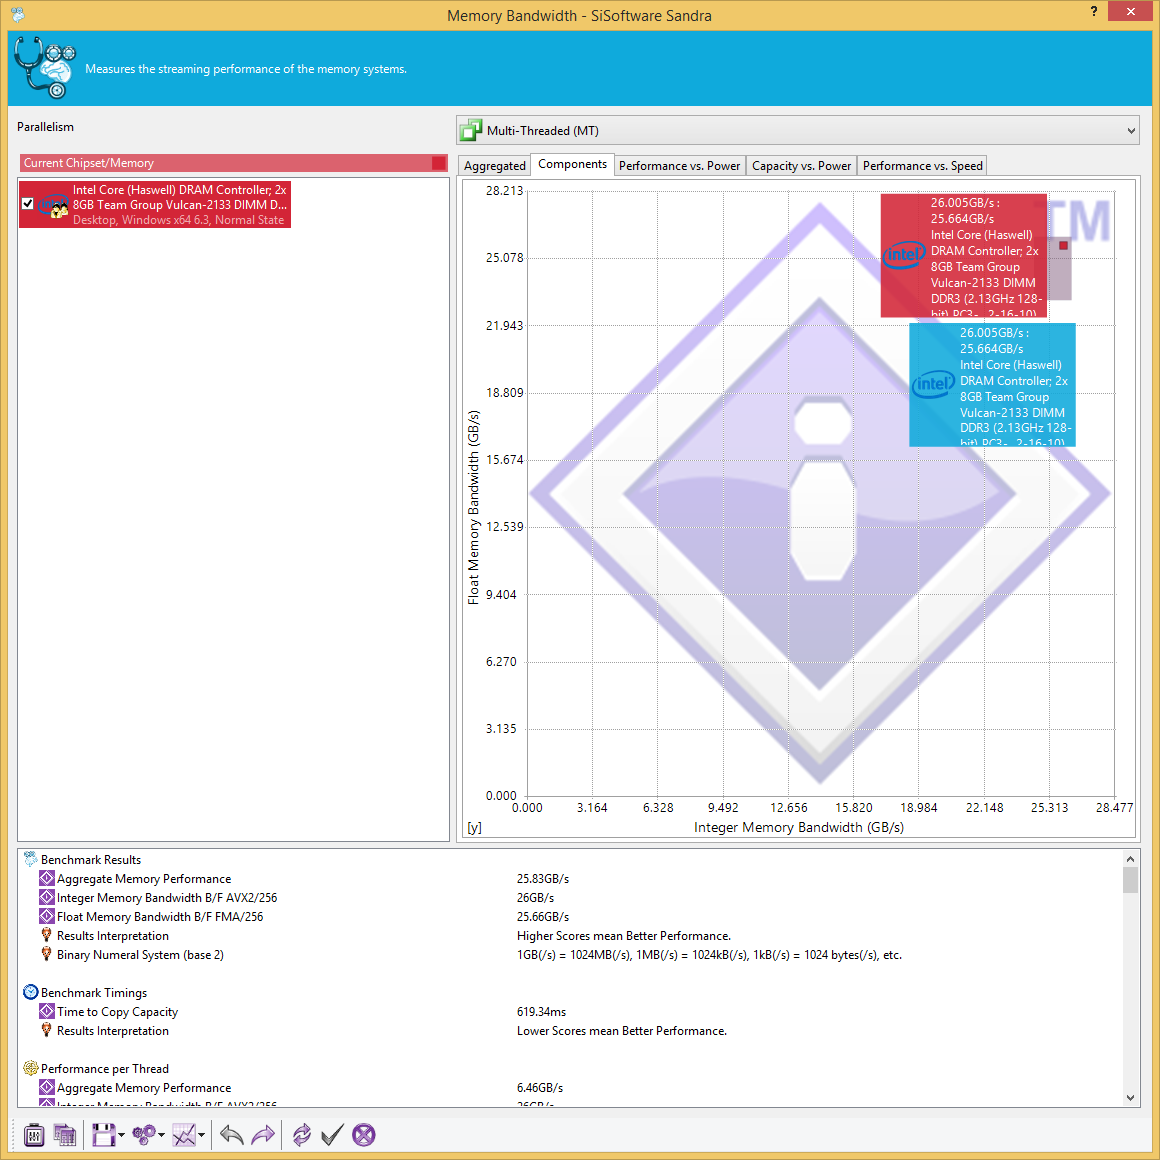Screen dimensions: 1160x1160
Task: Click the 6.46GB/s per-thread value
Action: pos(540,1088)
